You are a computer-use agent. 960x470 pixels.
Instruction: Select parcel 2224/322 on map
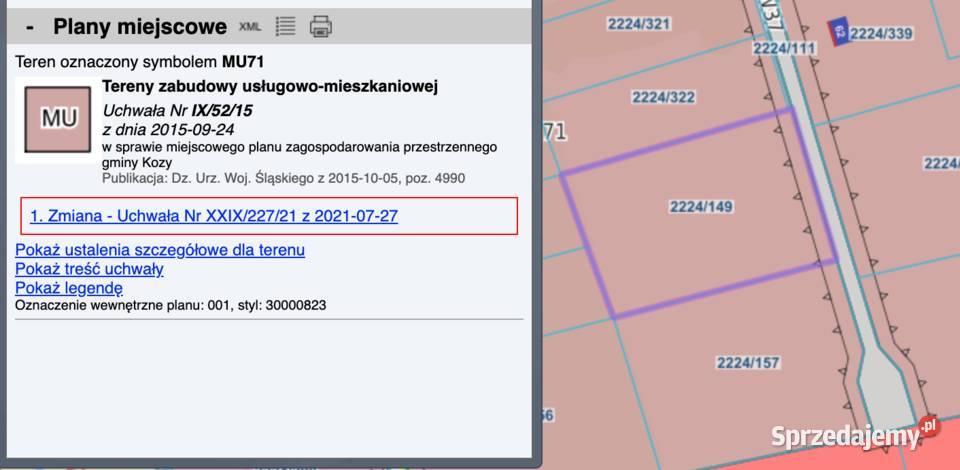(664, 97)
